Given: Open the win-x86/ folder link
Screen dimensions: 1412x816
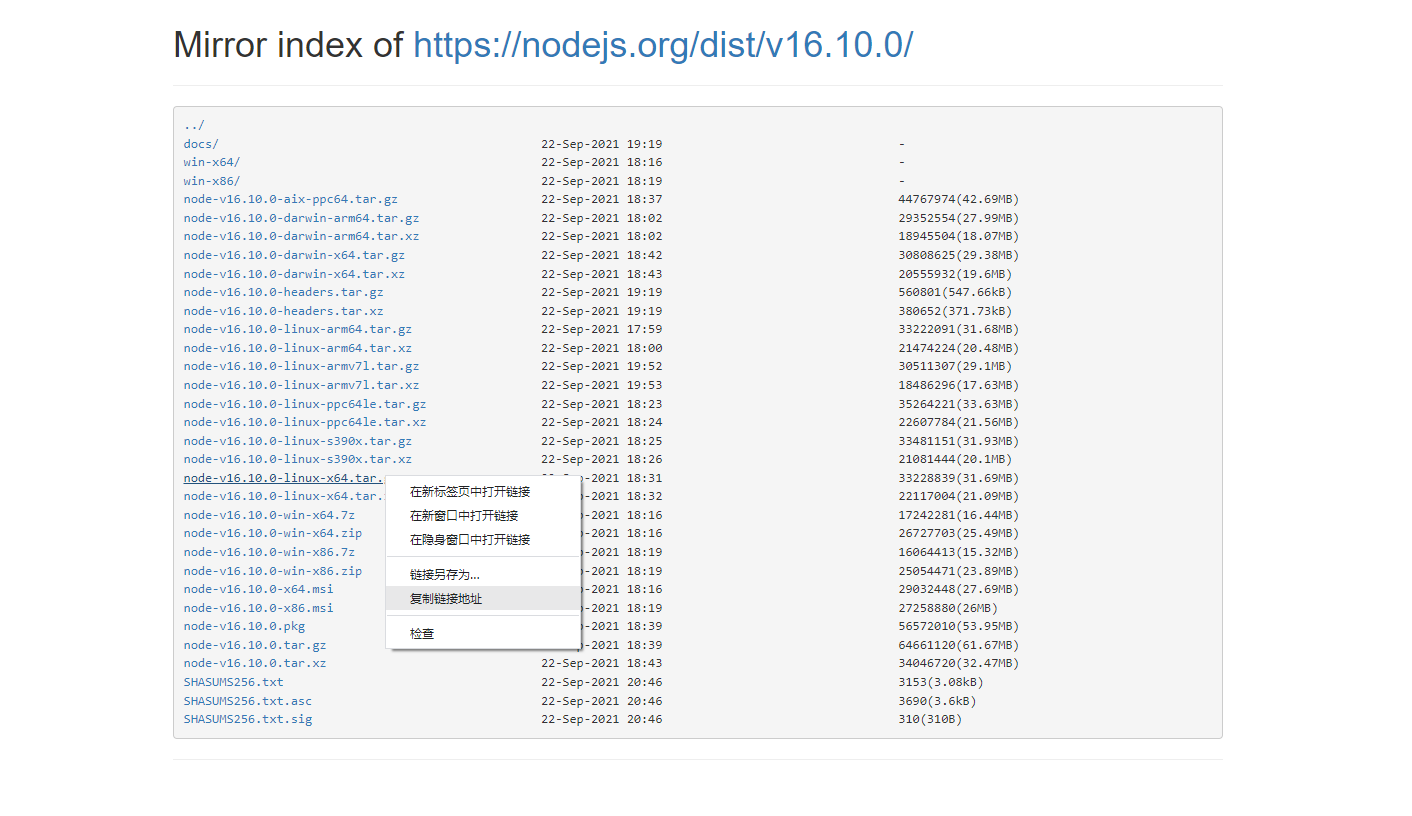Looking at the screenshot, I should click(212, 181).
